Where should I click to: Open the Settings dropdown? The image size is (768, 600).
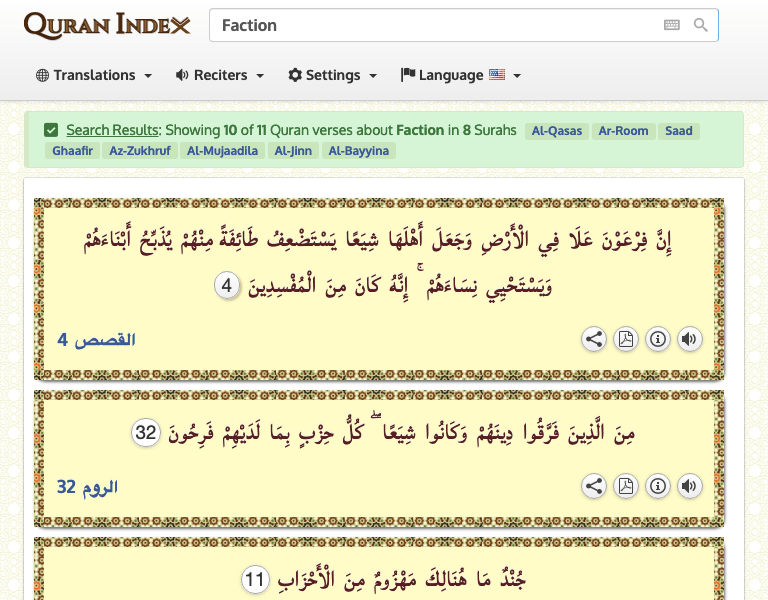click(x=332, y=75)
